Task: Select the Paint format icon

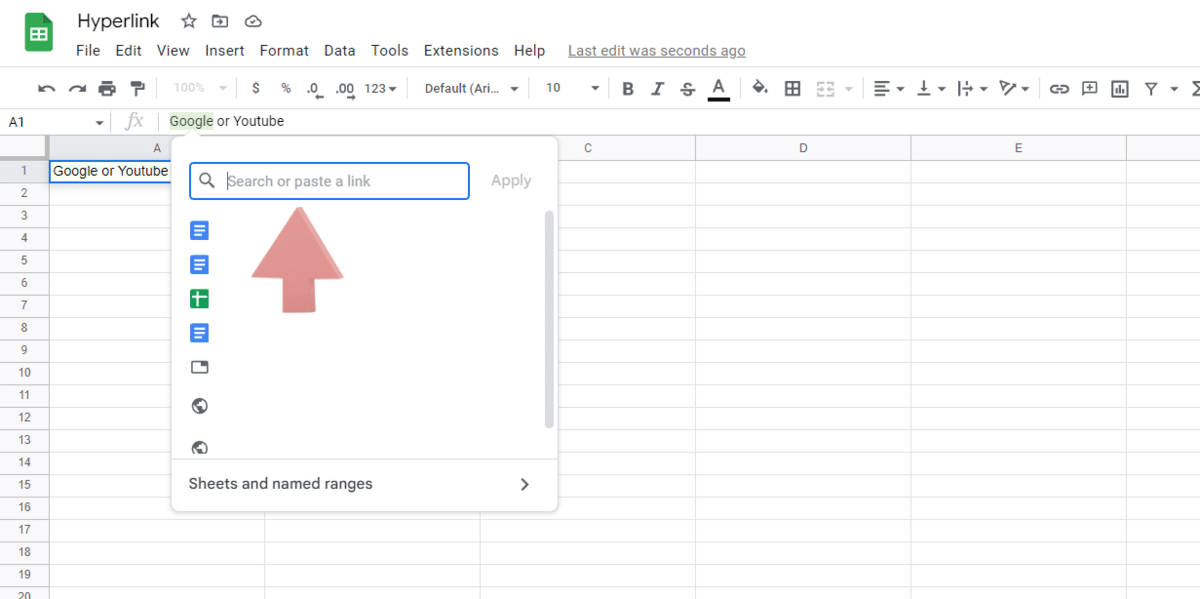Action: coord(138,88)
